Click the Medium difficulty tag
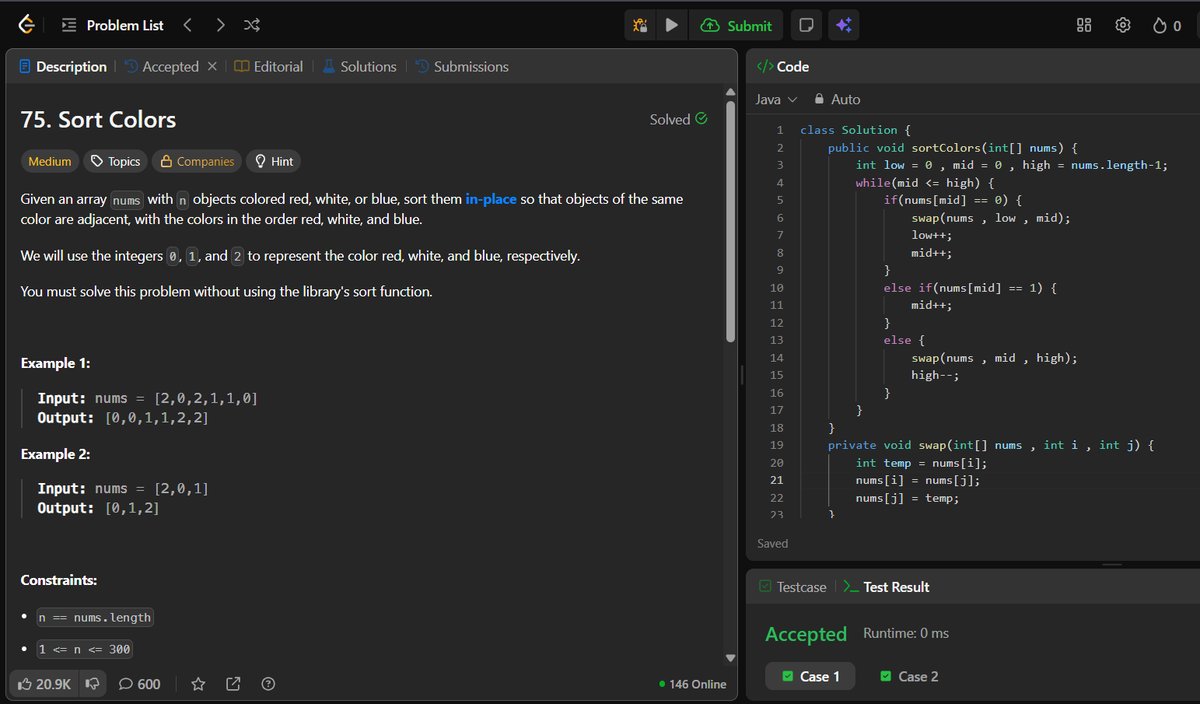Image resolution: width=1200 pixels, height=704 pixels. 50,161
